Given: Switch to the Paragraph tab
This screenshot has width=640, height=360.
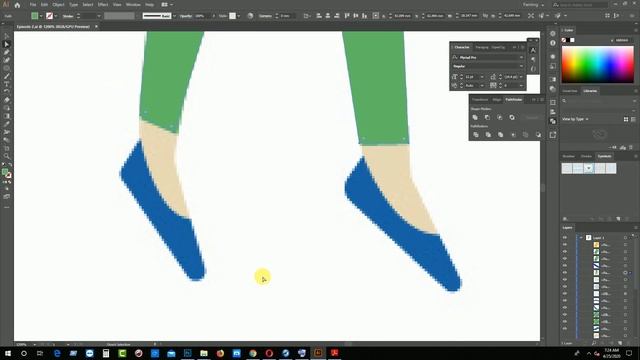Looking at the screenshot, I should pos(482,47).
